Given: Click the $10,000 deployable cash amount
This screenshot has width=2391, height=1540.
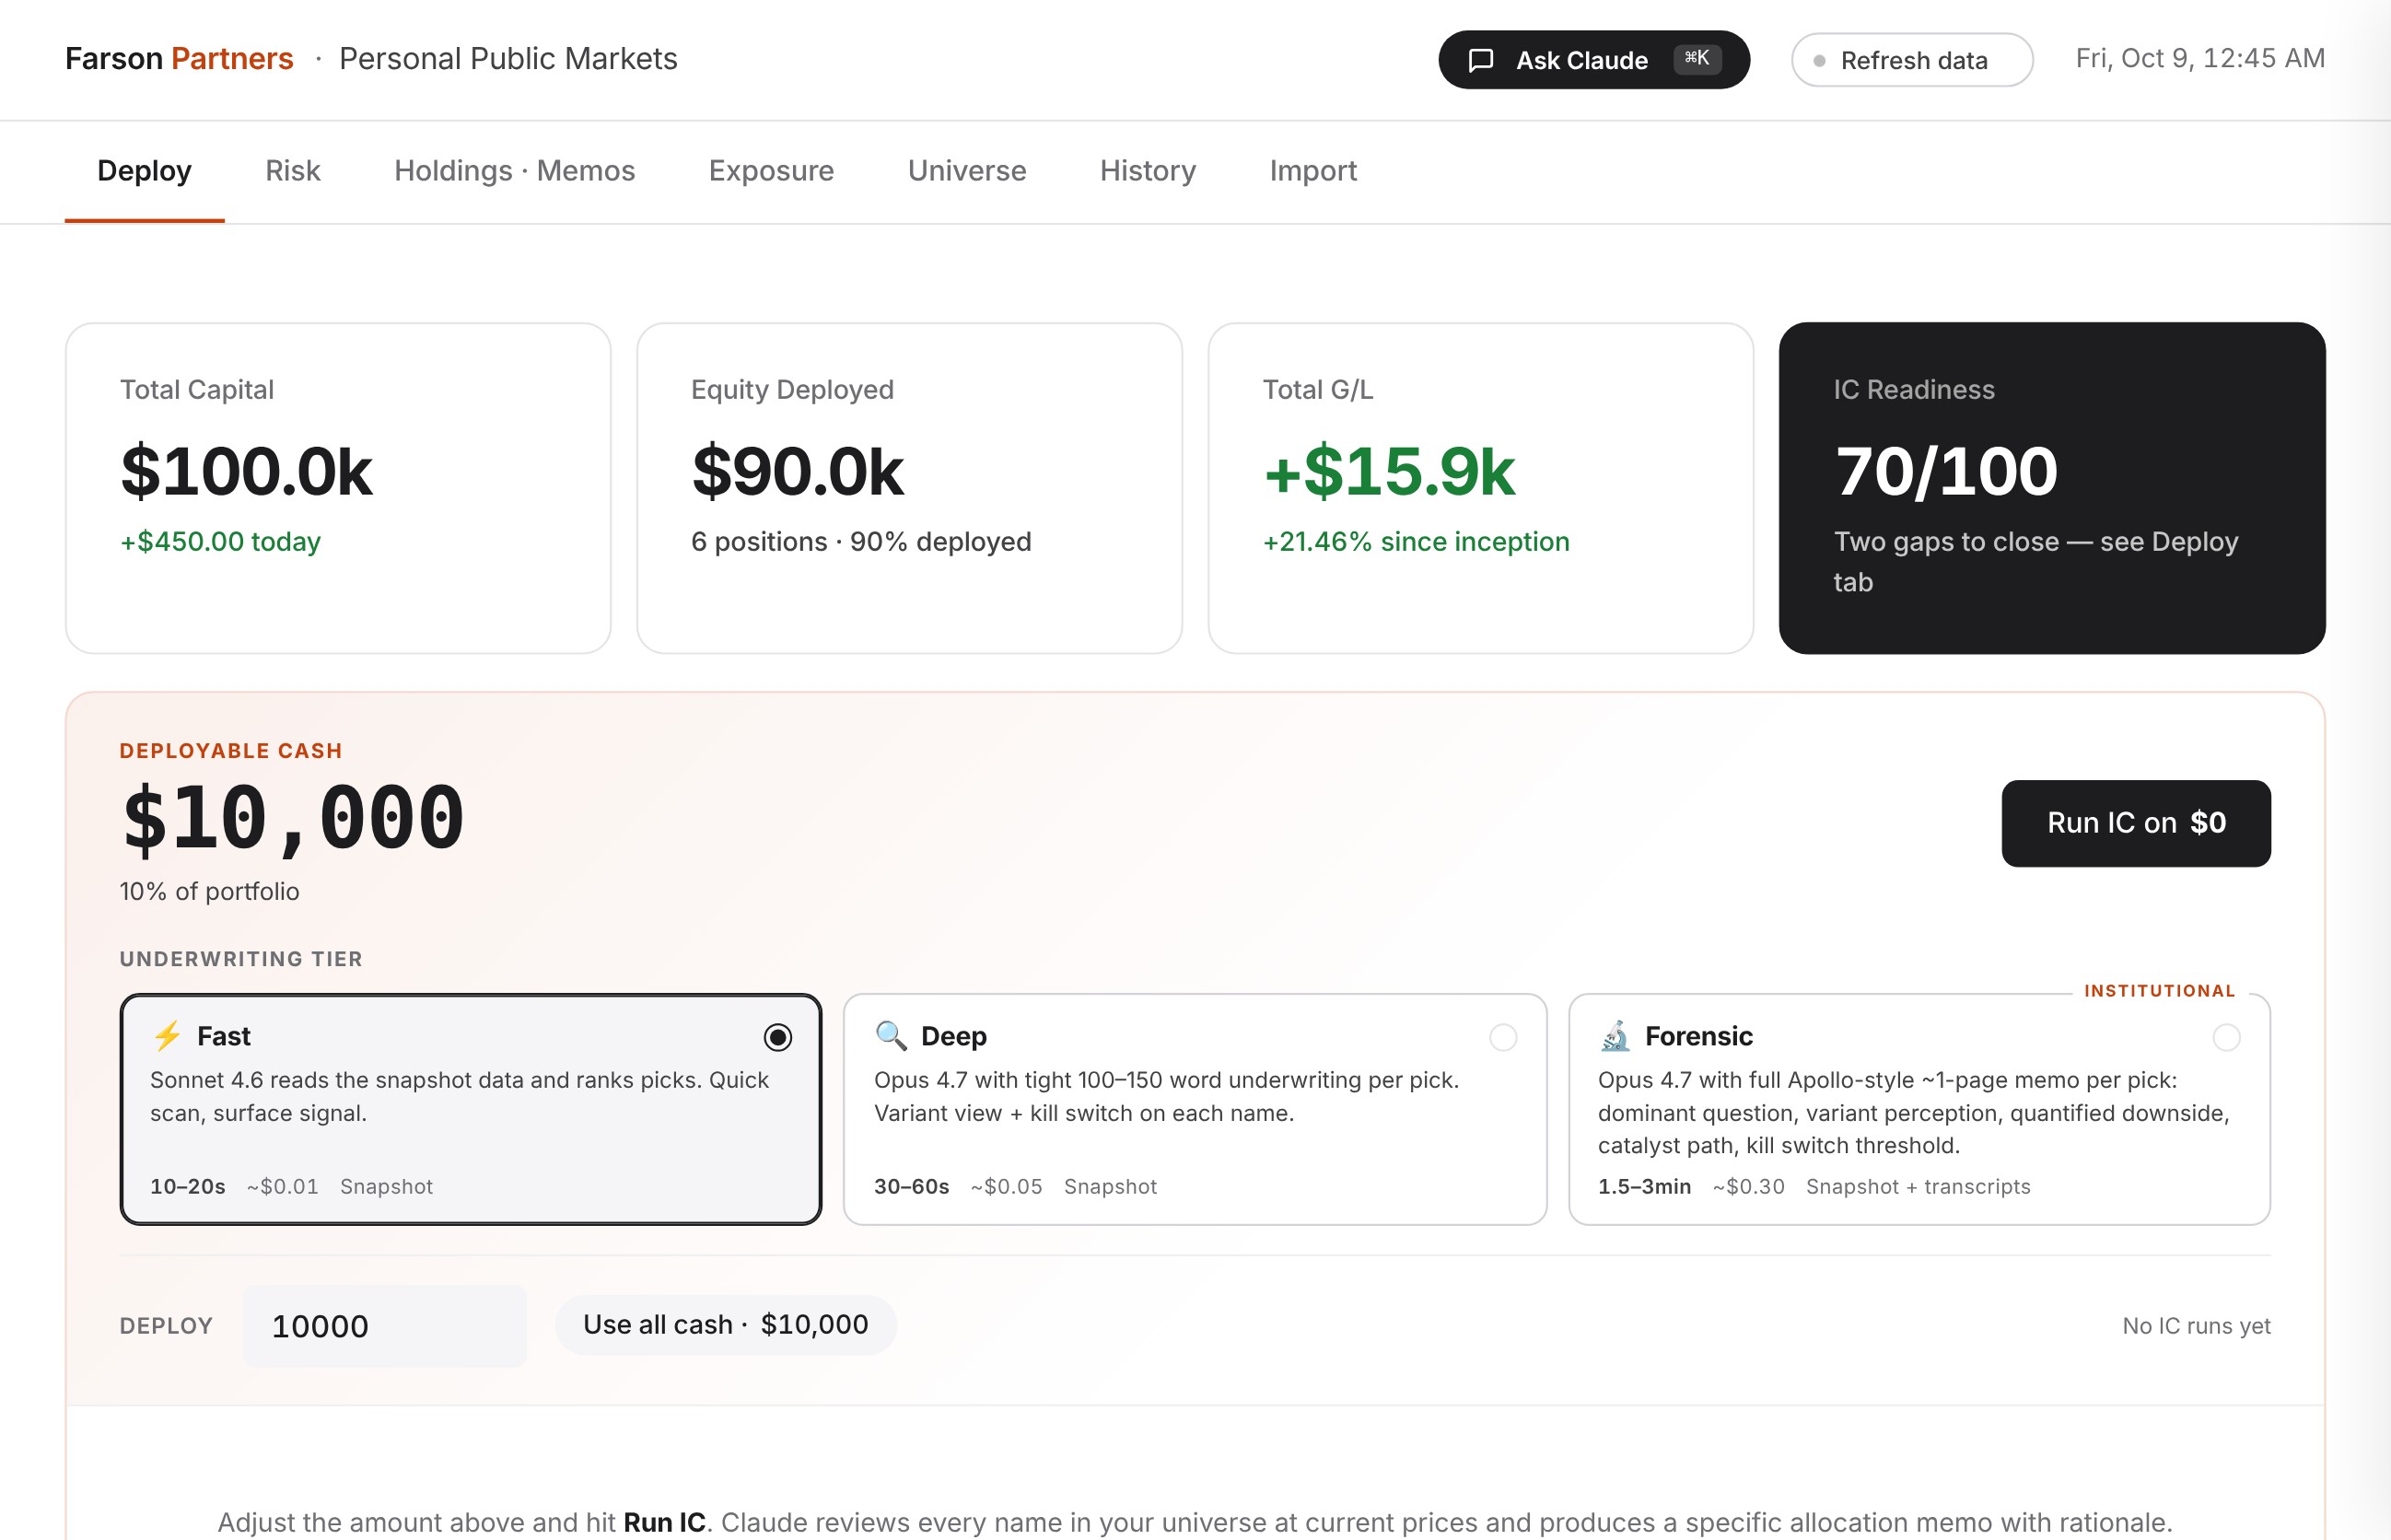Looking at the screenshot, I should coord(292,819).
